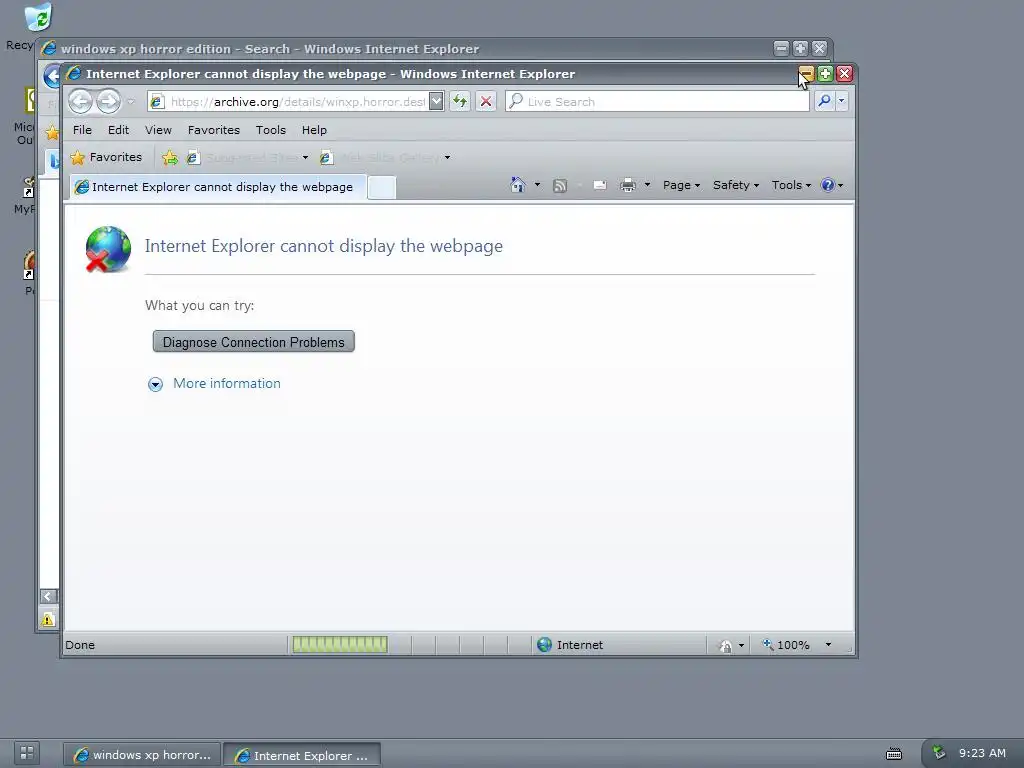
Task: Click the background window's Favorites star icon
Action: click(52, 134)
